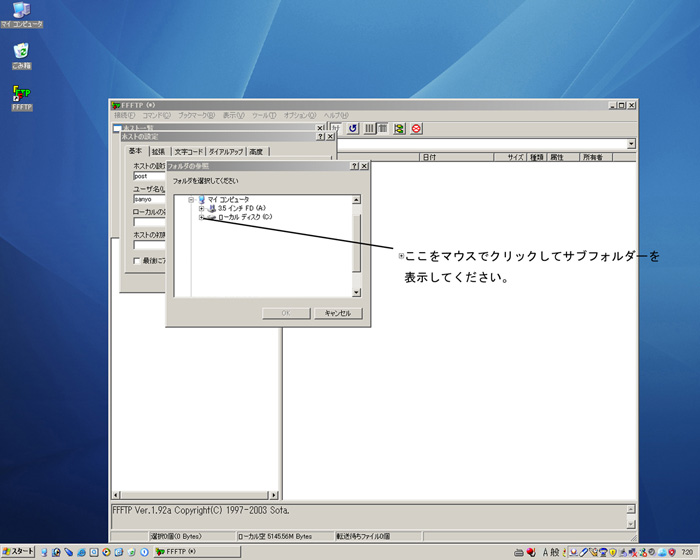The image size is (700, 560).
Task: Click status text 'ローカル空 5145.56M Bytes'
Action: tap(275, 536)
